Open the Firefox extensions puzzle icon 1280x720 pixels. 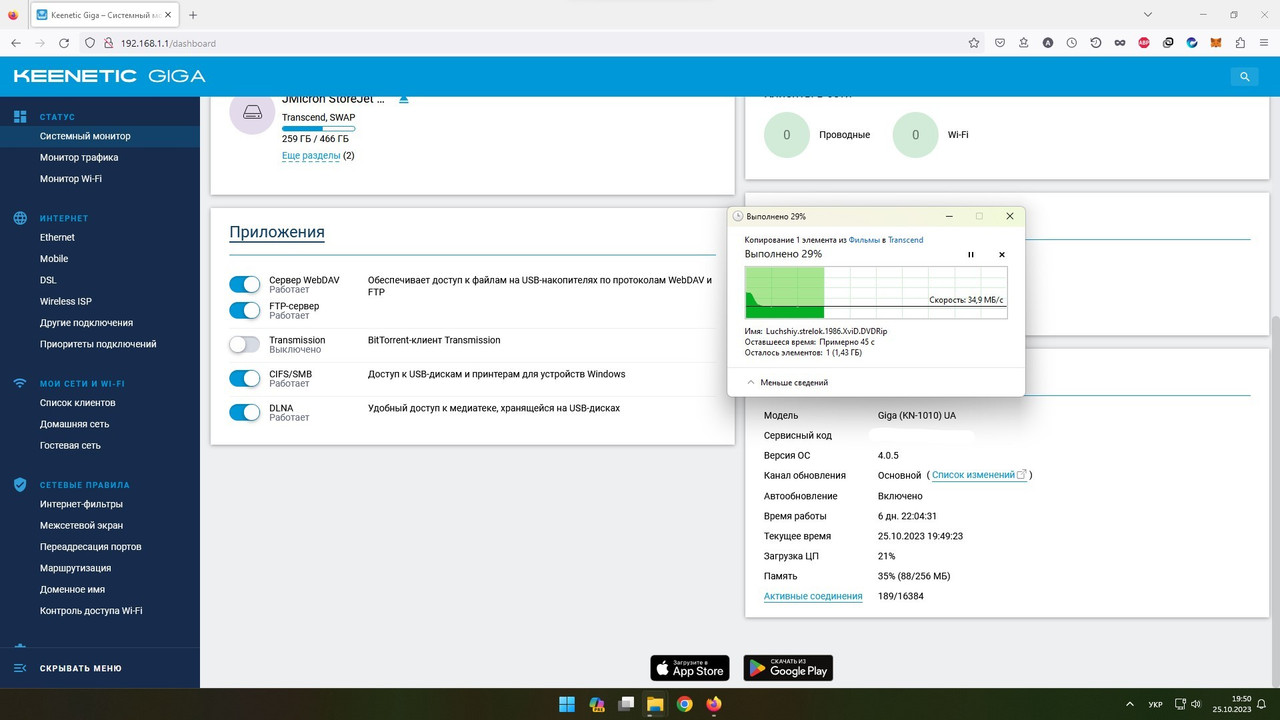pos(1240,43)
